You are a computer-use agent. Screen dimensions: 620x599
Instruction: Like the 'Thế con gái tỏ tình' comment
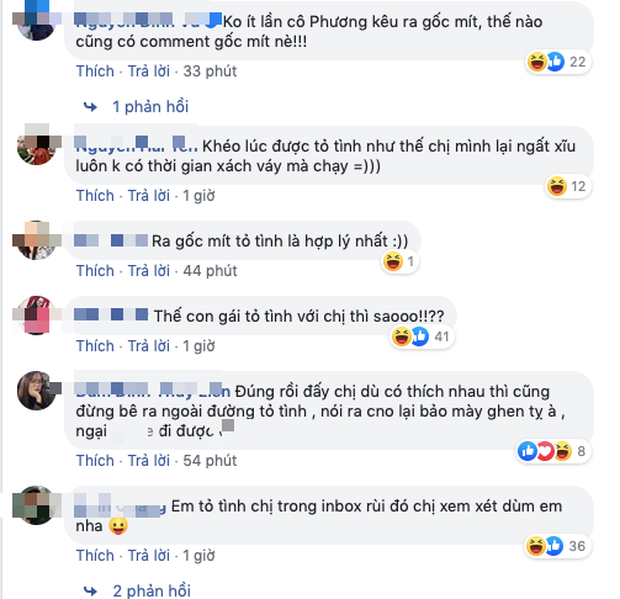[x=95, y=346]
